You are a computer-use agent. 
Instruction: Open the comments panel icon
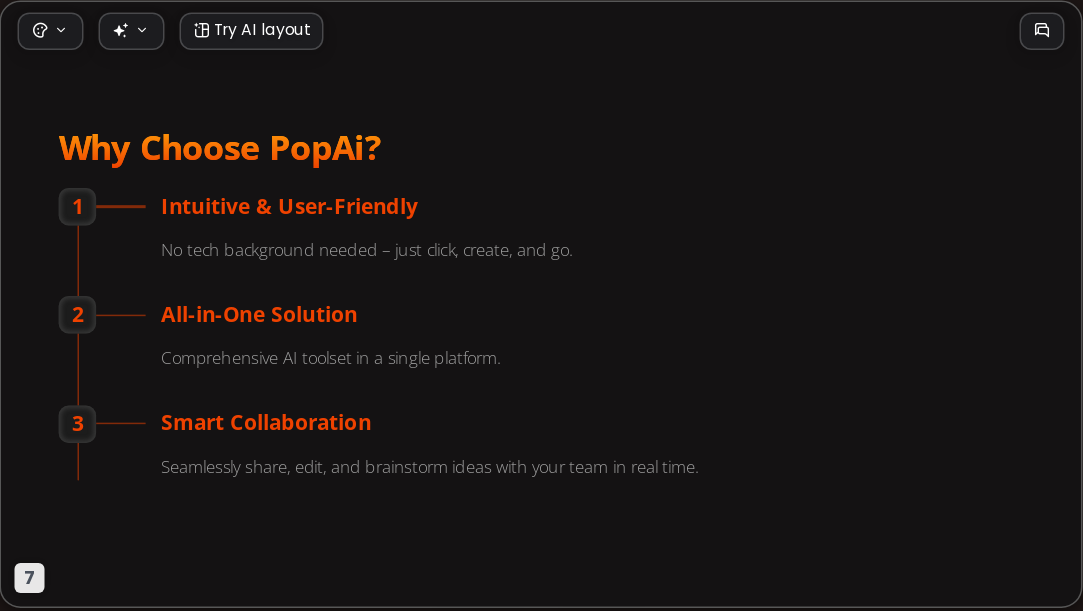1042,31
